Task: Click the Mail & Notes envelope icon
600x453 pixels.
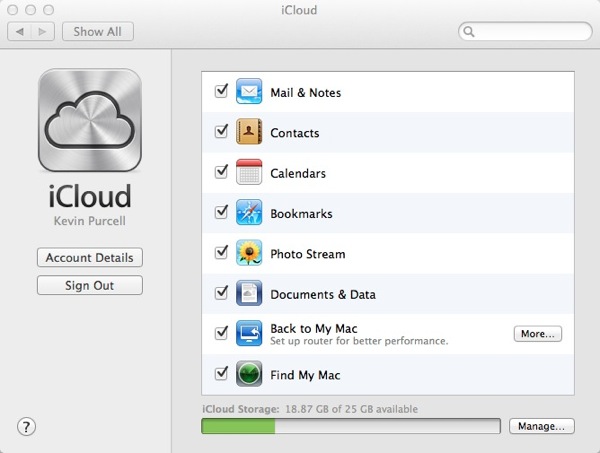Action: click(x=249, y=91)
